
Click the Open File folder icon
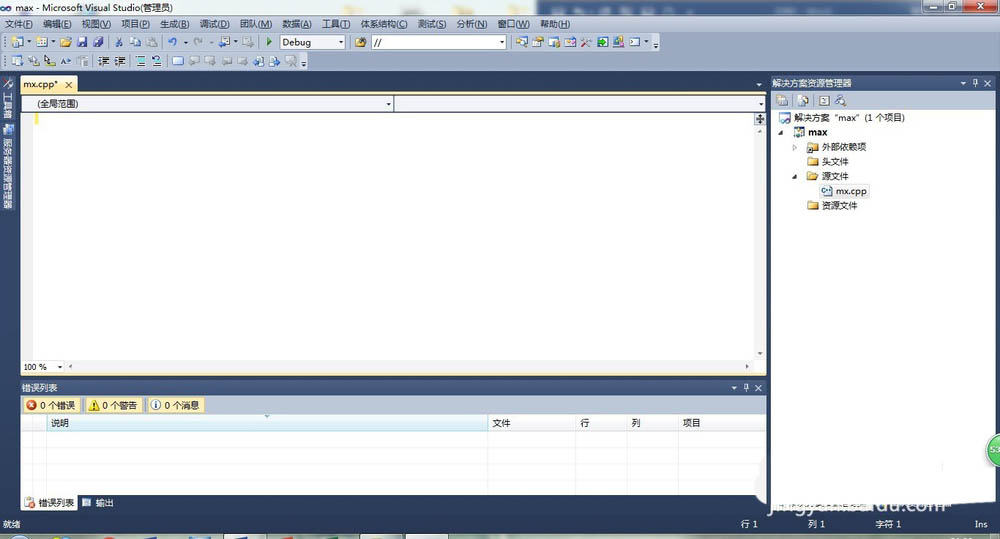[66, 42]
